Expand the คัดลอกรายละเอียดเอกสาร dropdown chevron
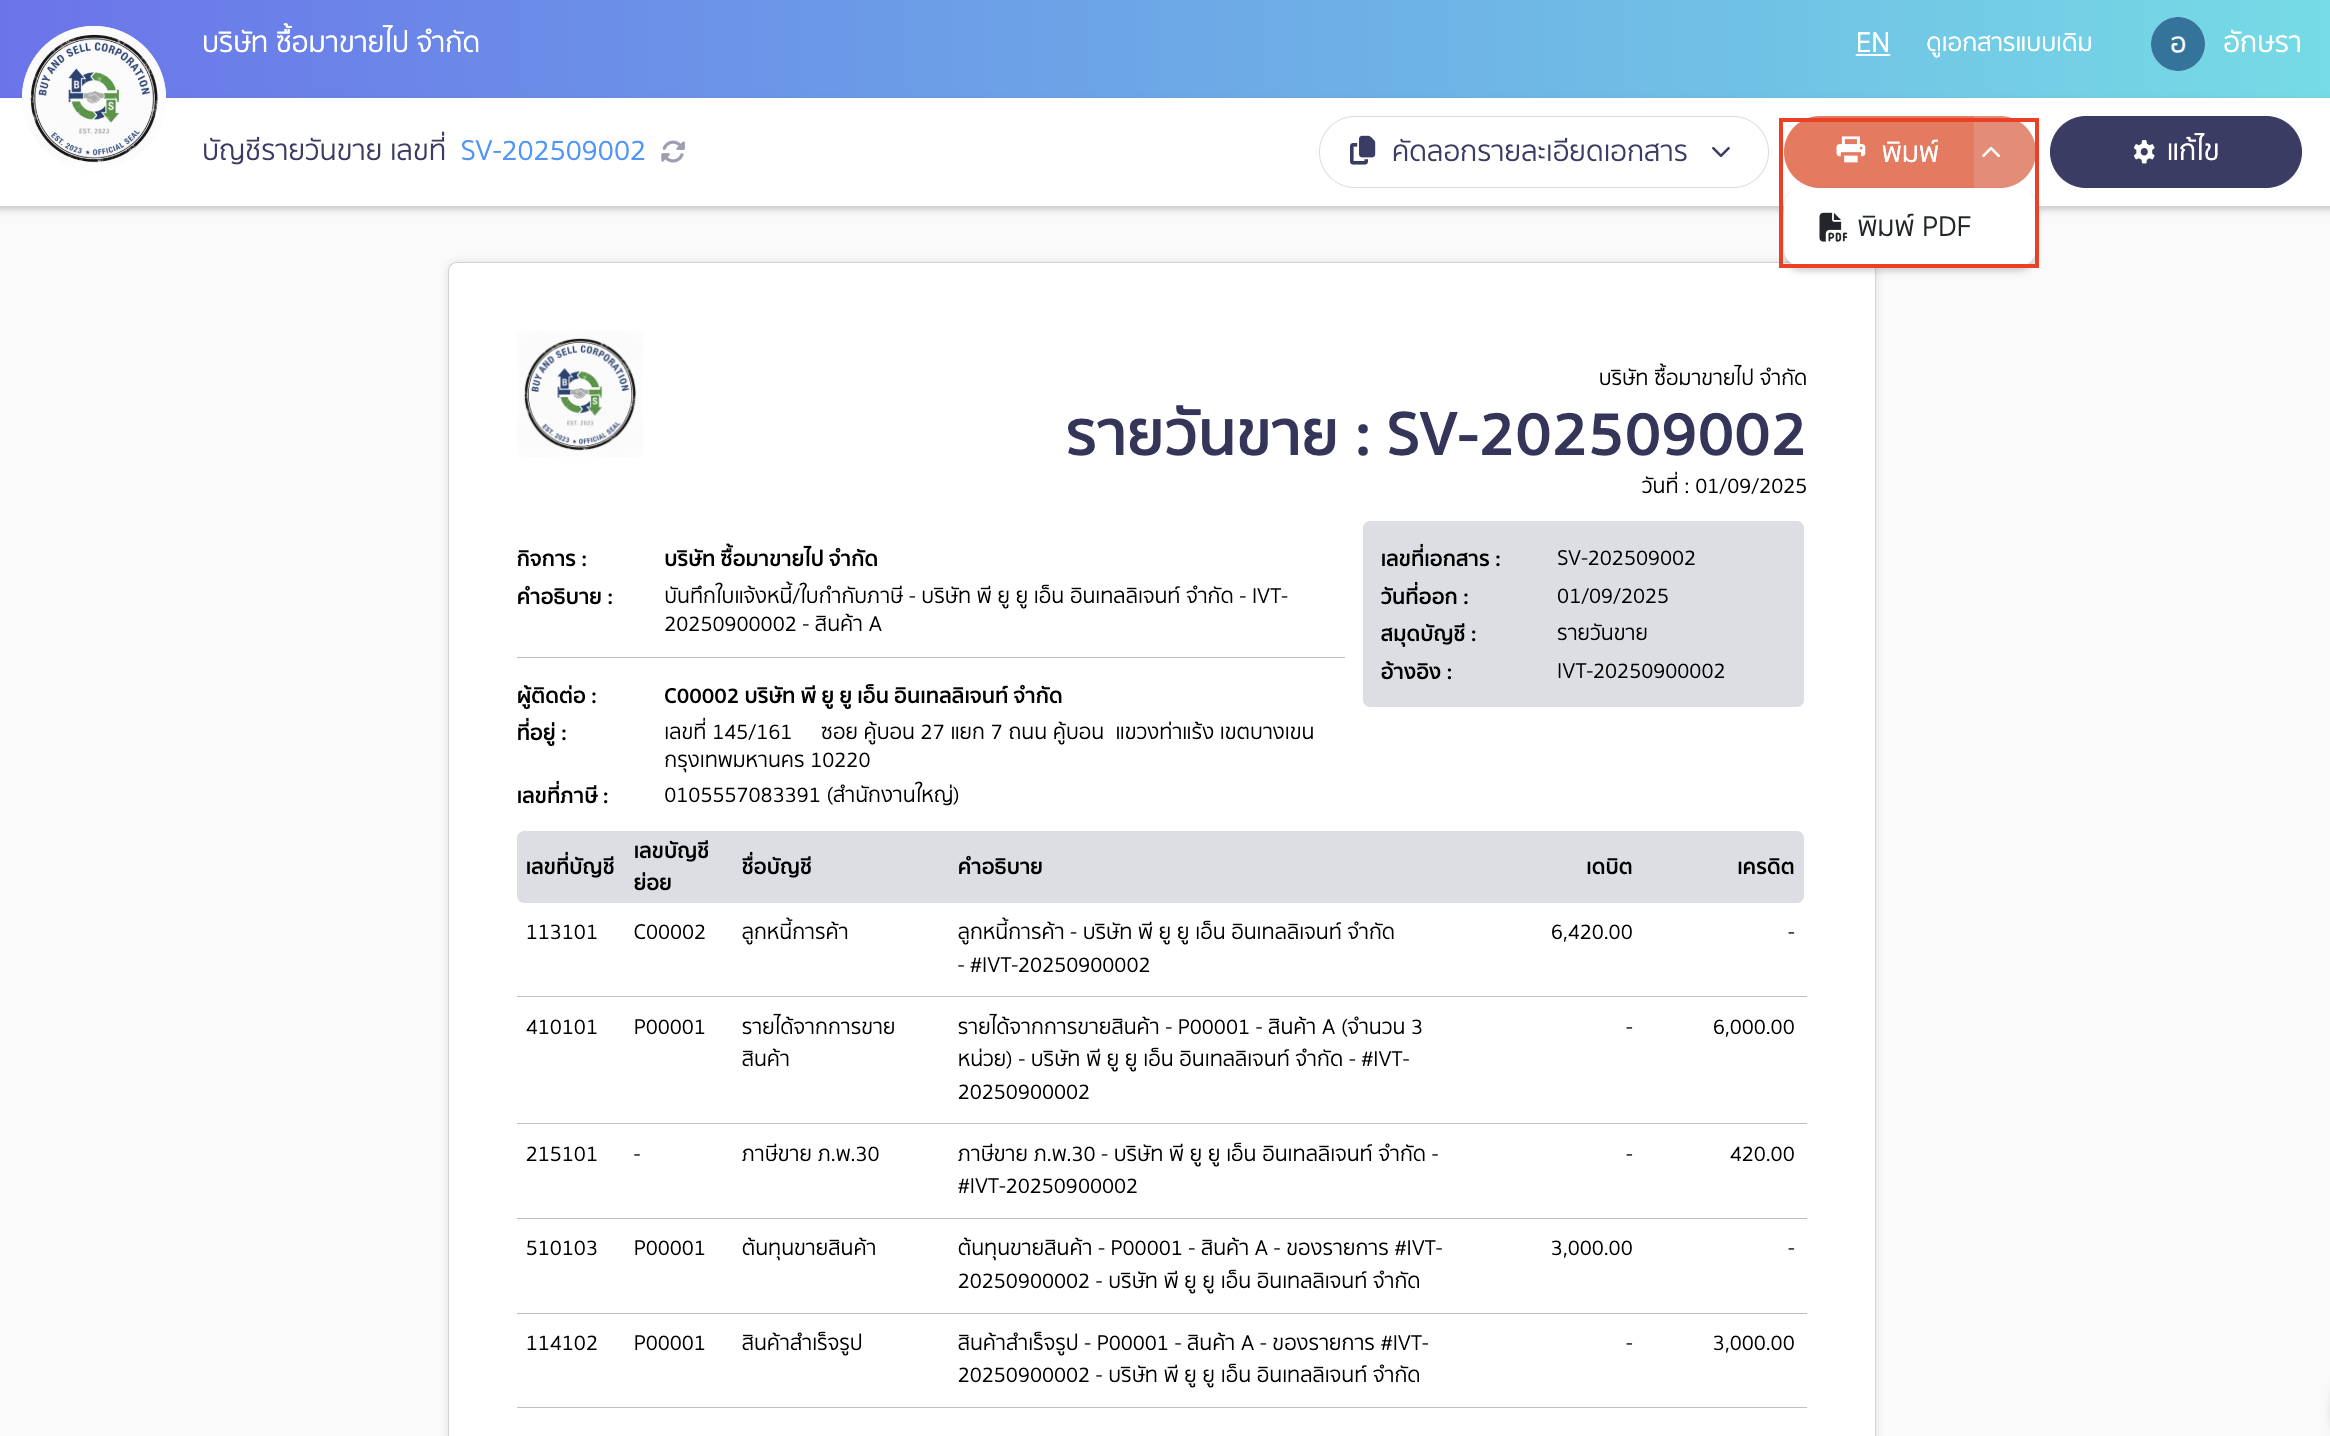 click(x=1722, y=152)
